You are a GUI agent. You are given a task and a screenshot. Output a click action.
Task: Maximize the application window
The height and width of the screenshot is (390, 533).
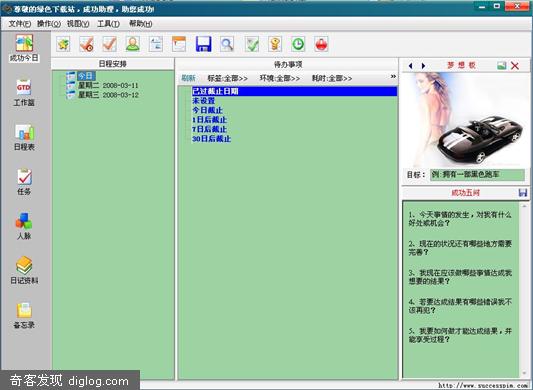click(497, 6)
